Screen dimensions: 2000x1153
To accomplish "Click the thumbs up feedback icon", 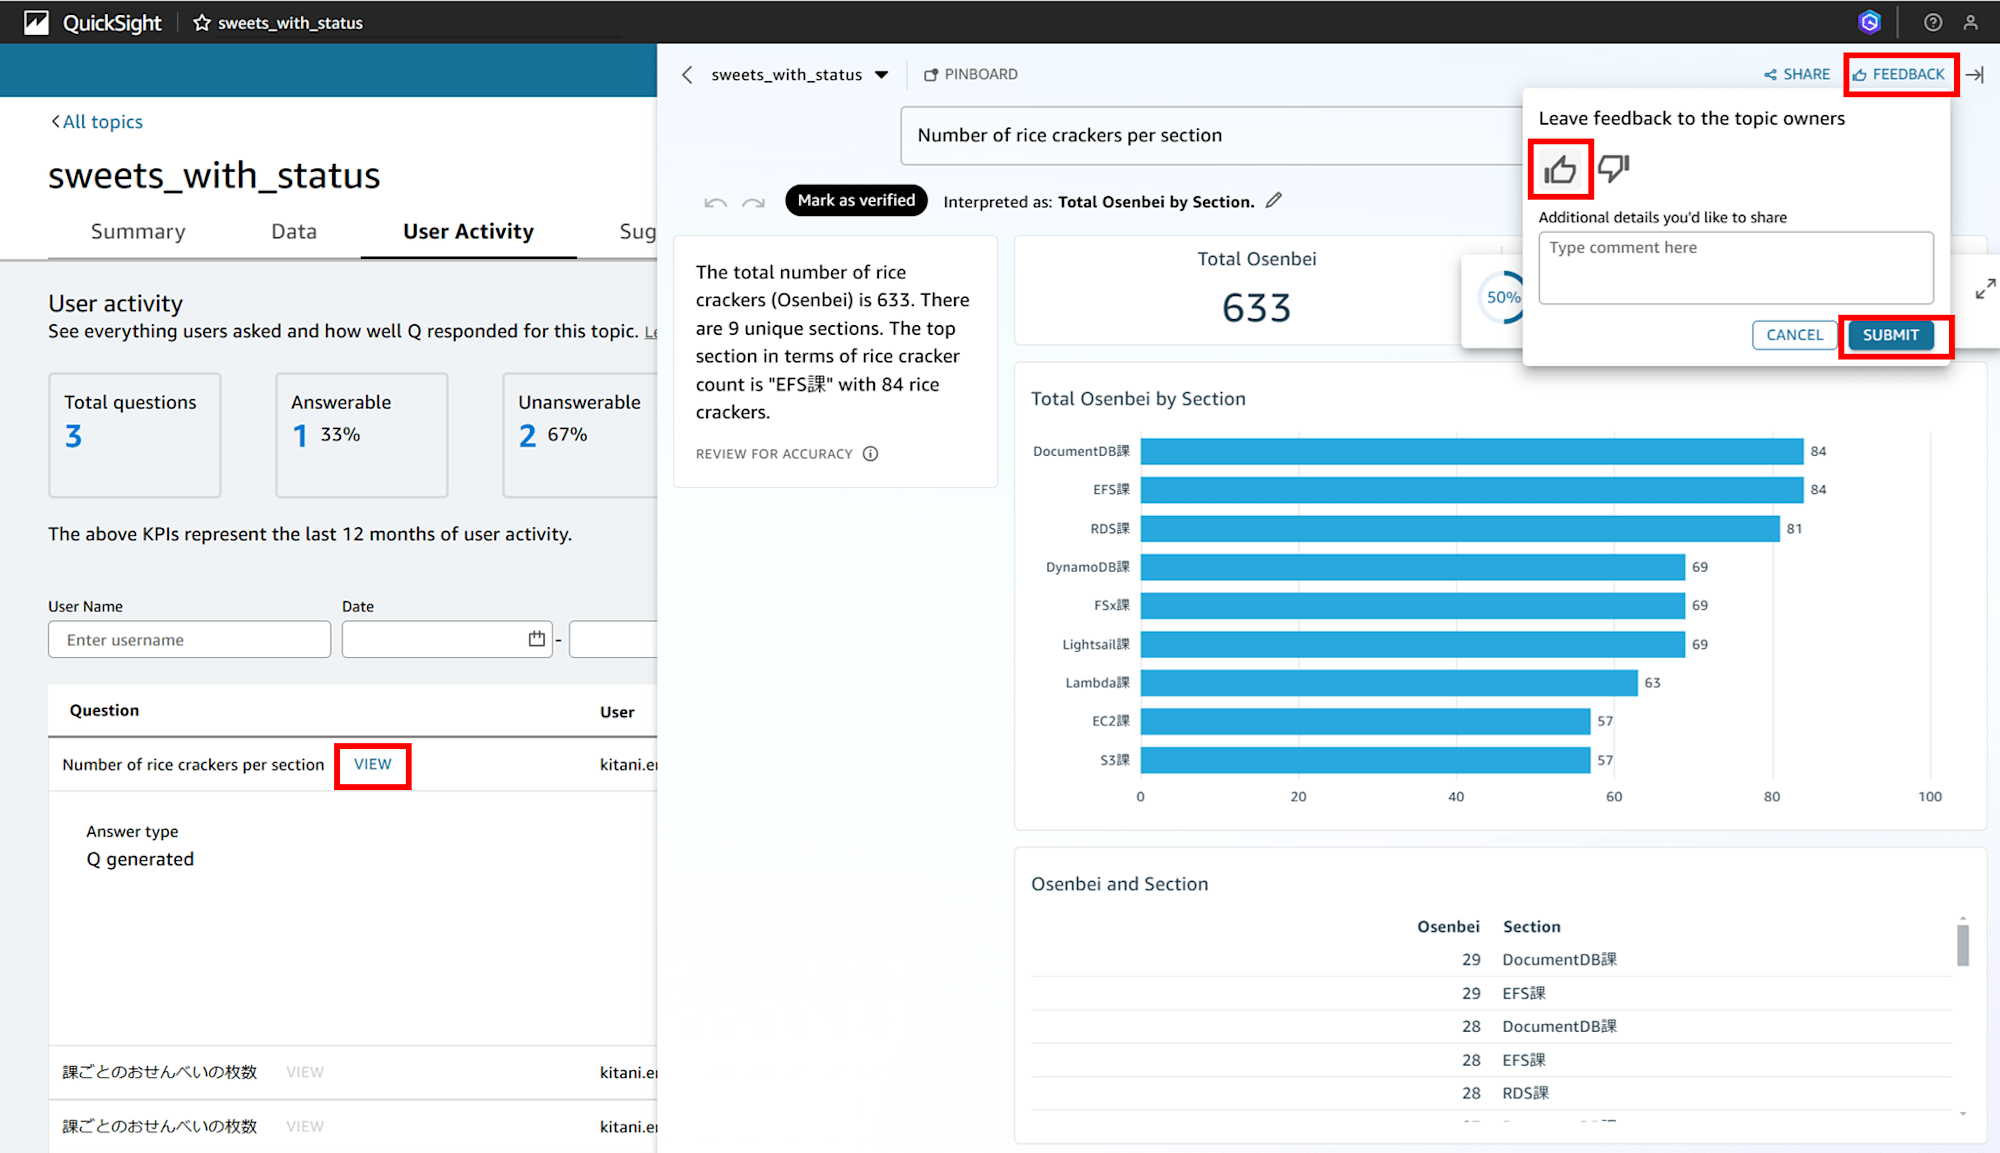I will tap(1560, 170).
